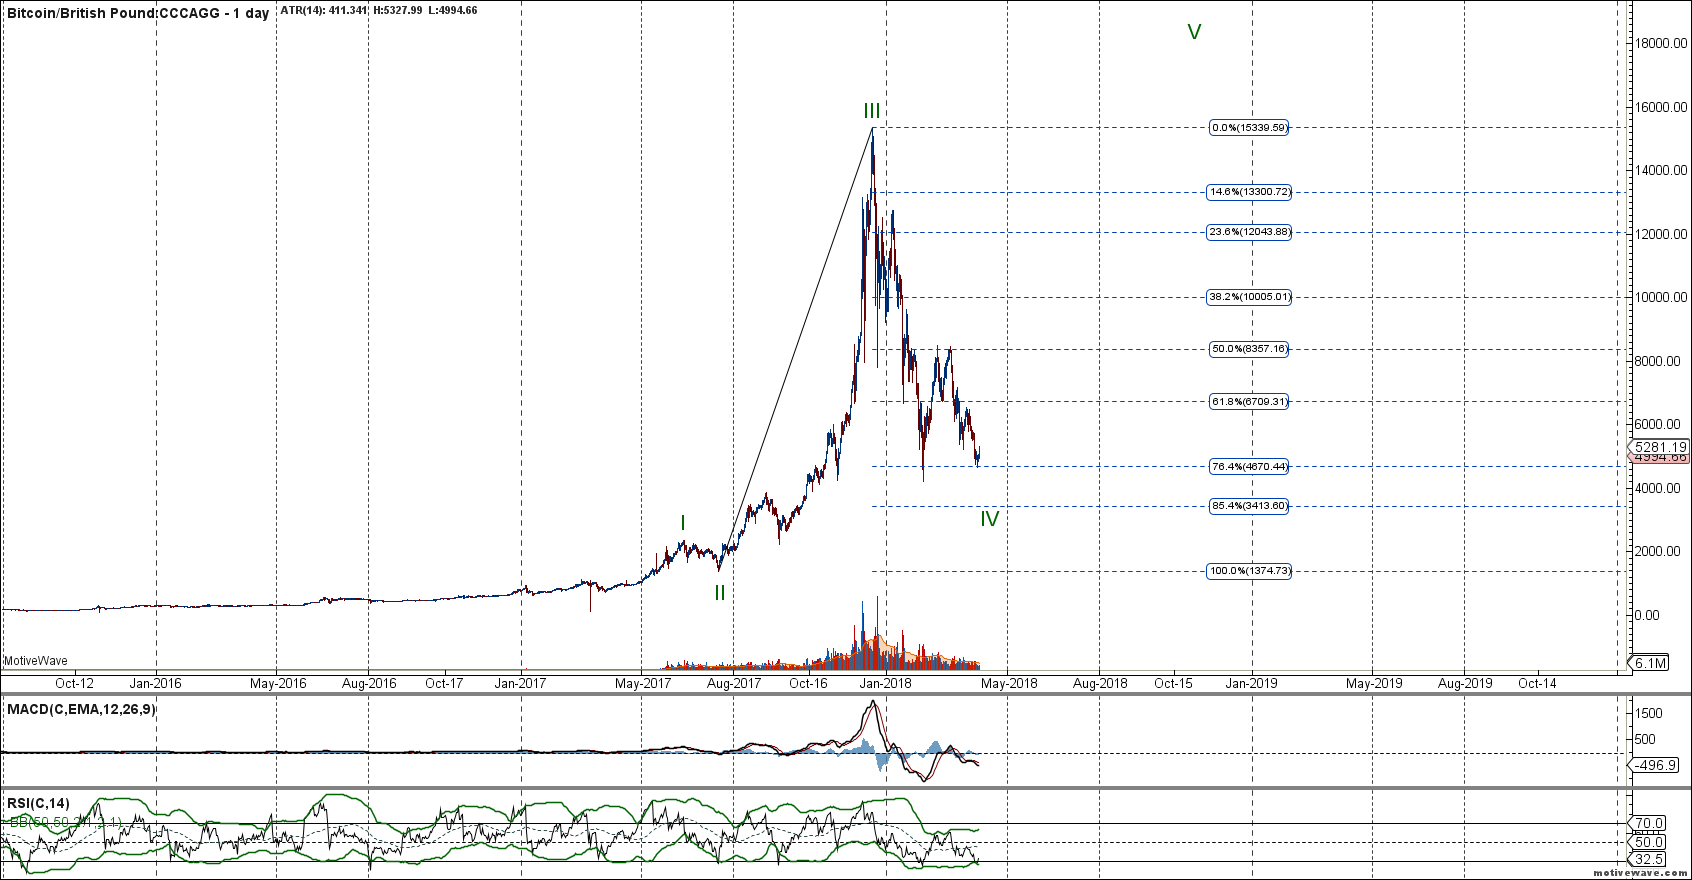Click the Aug-2017 date label
The height and width of the screenshot is (880, 1692).
tap(734, 684)
